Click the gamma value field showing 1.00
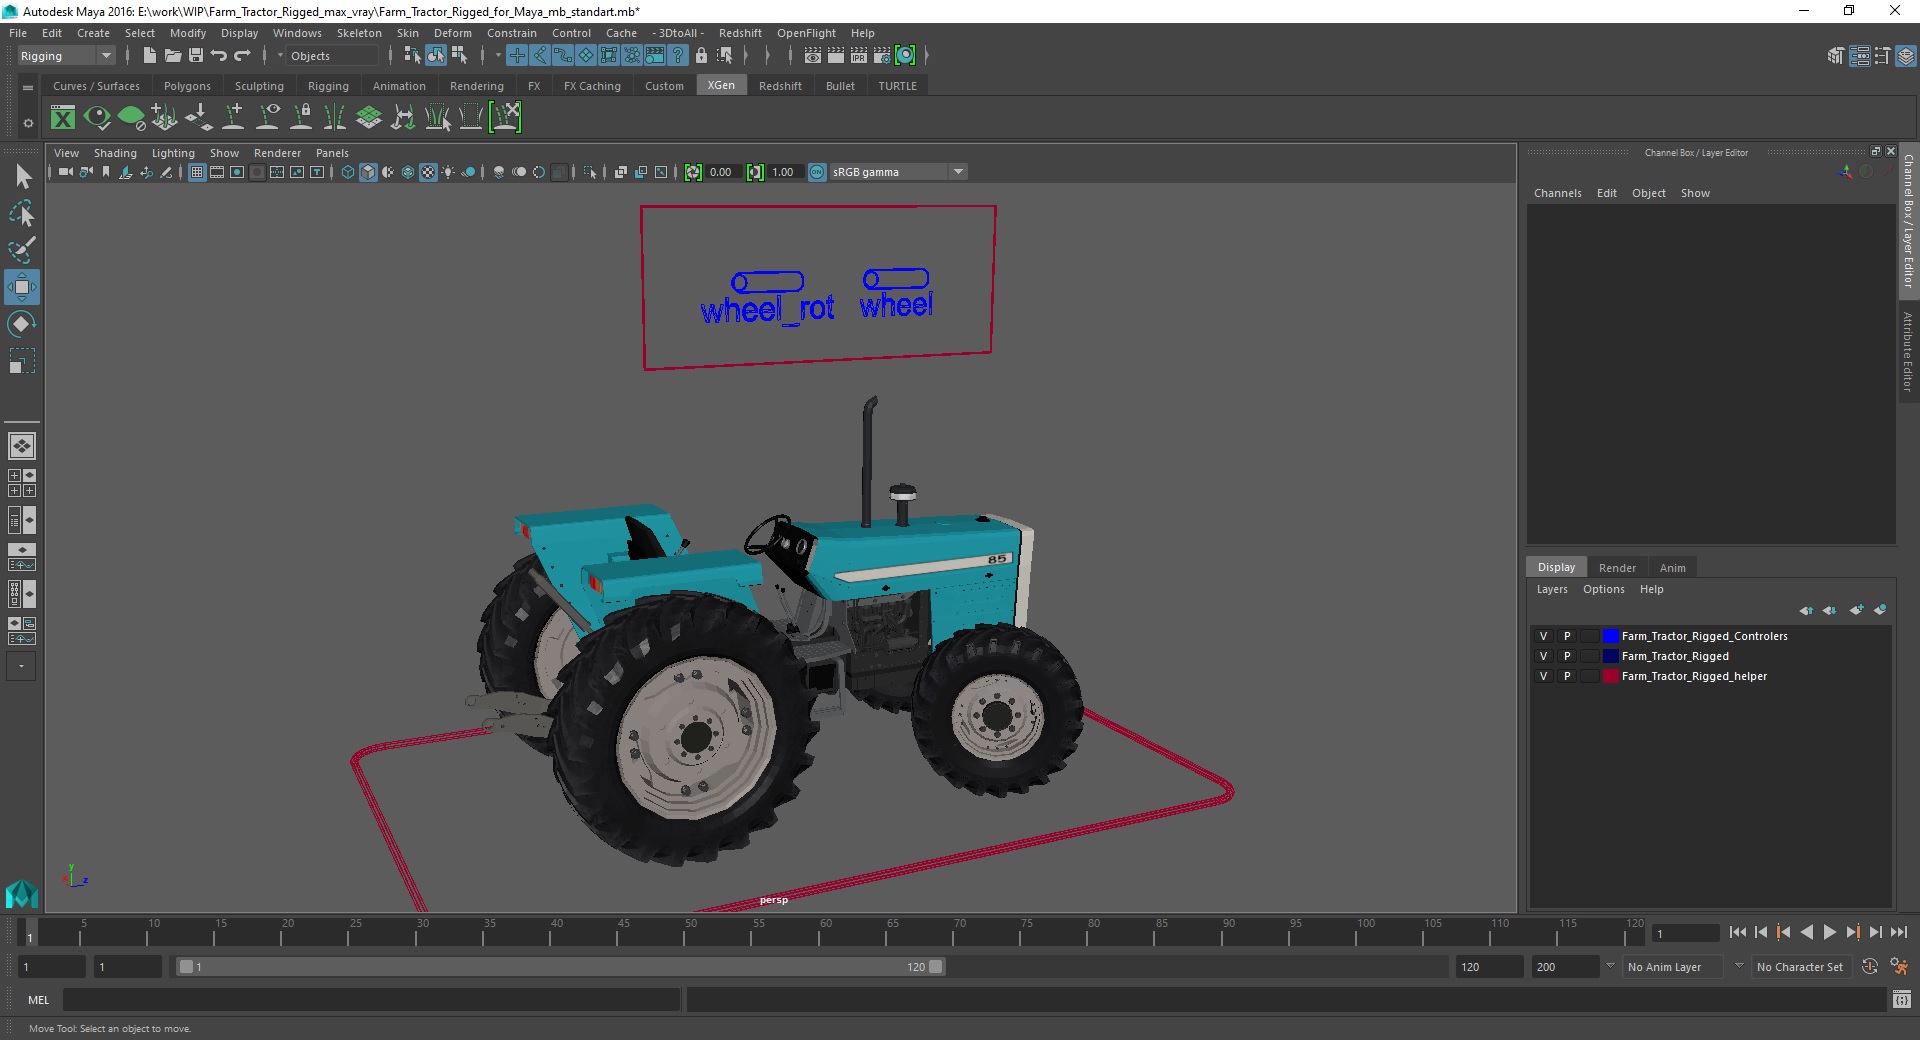Screen dimensions: 1920x1040 click(x=783, y=172)
